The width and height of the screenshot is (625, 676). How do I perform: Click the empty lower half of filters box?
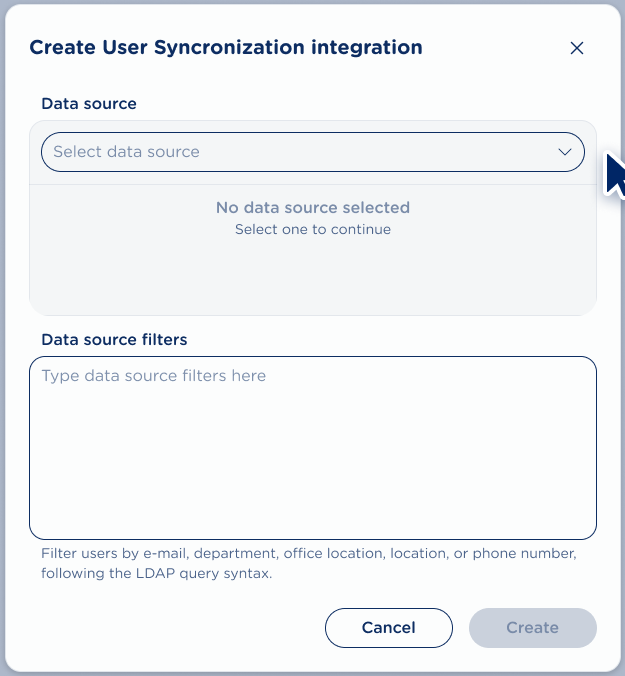[312, 490]
